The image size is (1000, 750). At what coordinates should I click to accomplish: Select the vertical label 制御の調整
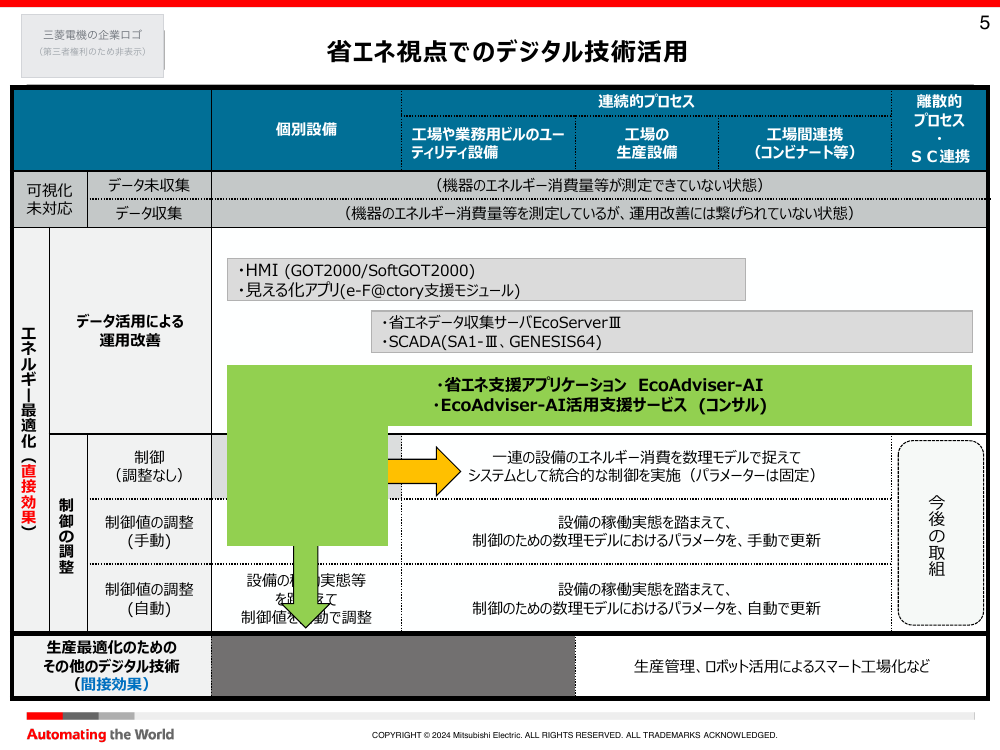[x=66, y=536]
